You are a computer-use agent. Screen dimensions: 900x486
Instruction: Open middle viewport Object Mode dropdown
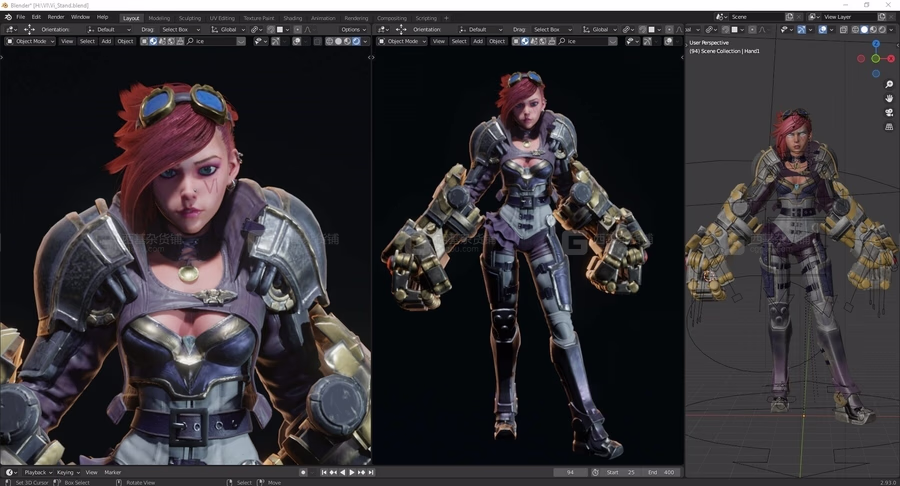pos(402,41)
